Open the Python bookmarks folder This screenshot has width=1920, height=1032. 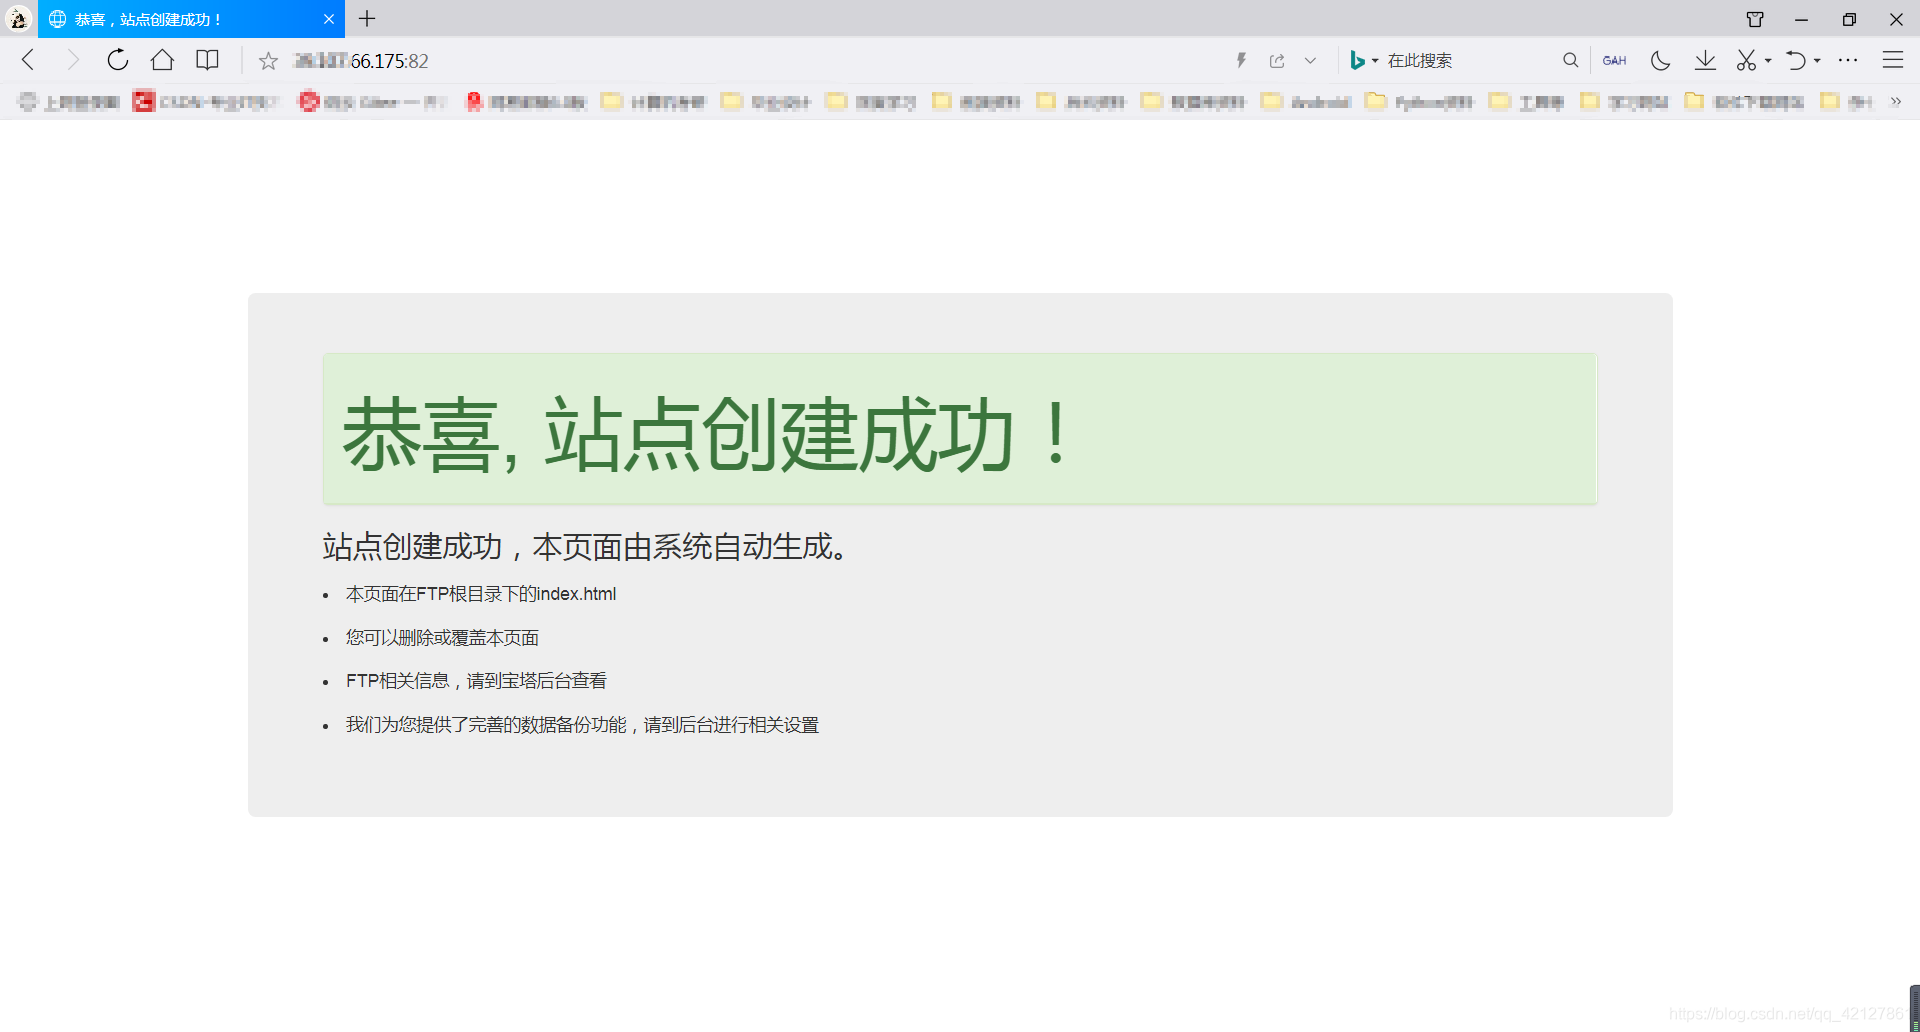click(1420, 101)
